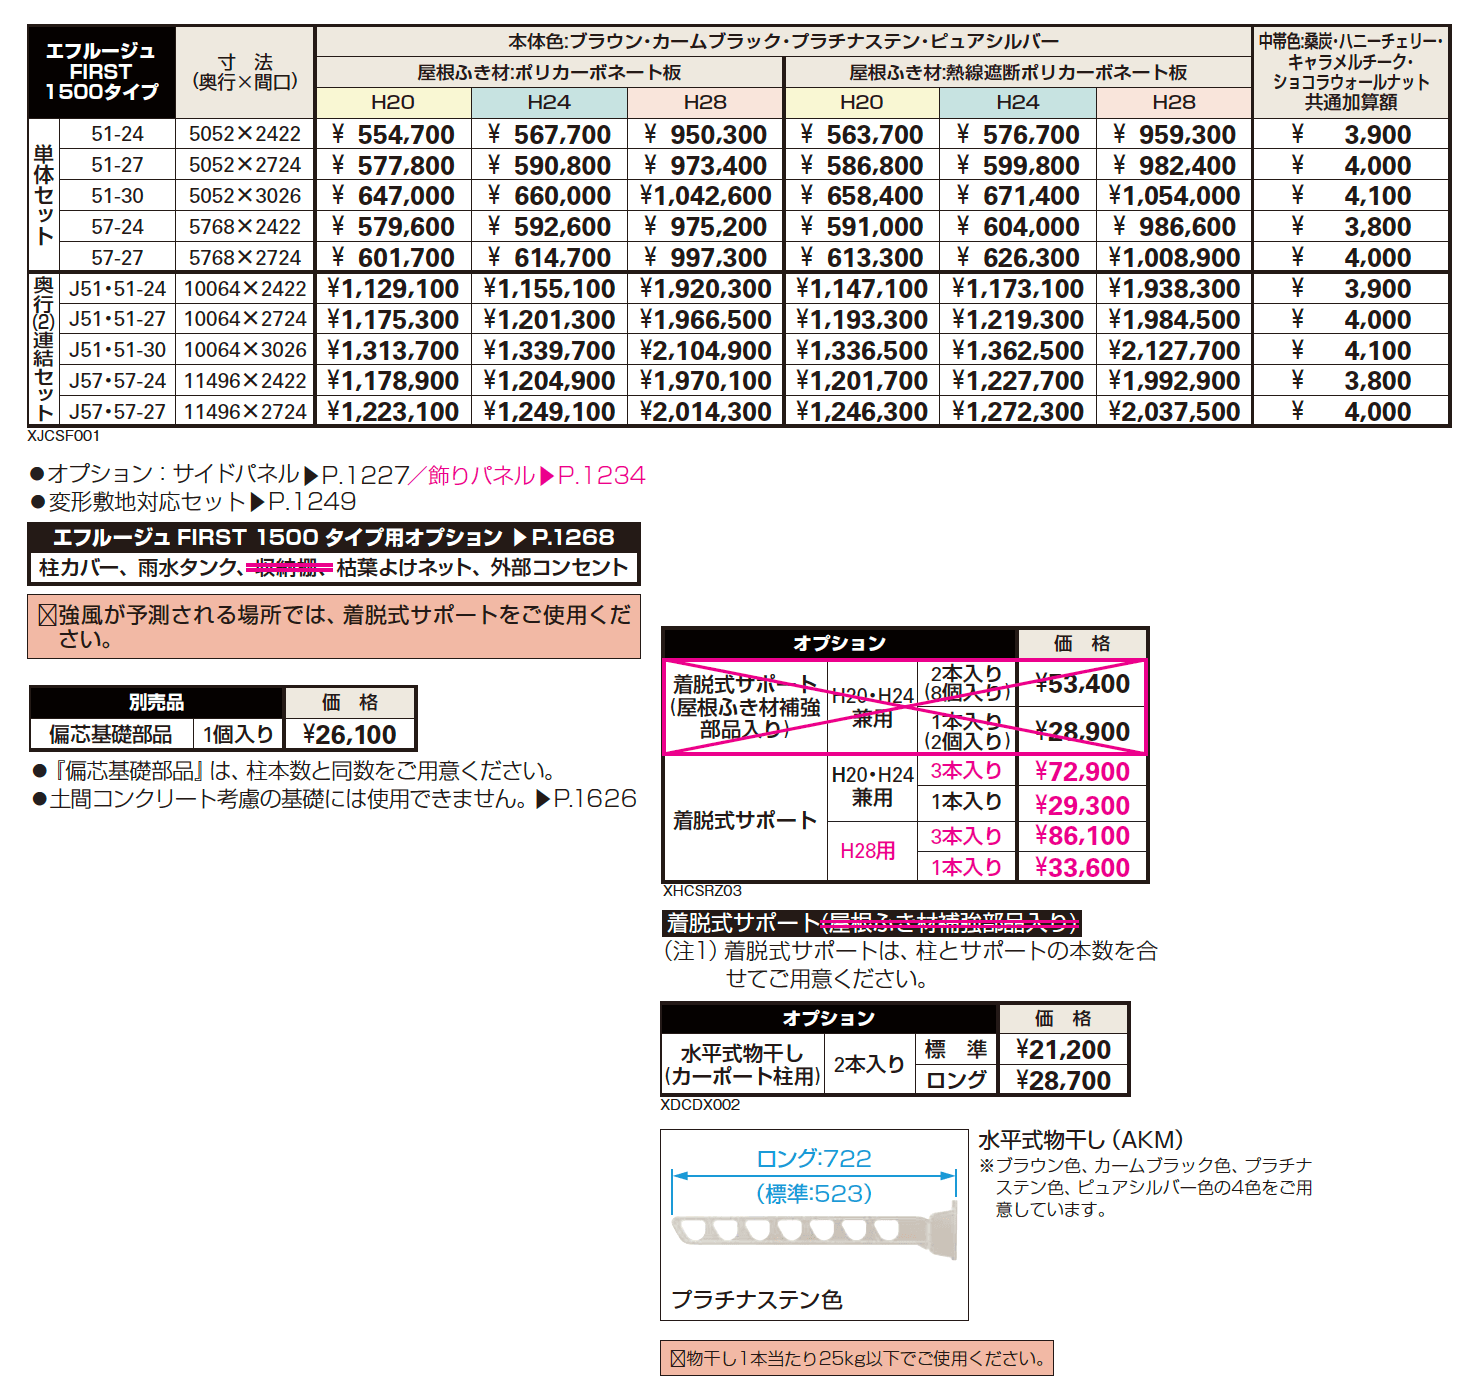The image size is (1474, 1399).
Task: Select the エフルージュ FIRST 1500タイプ header
Action: point(101,72)
